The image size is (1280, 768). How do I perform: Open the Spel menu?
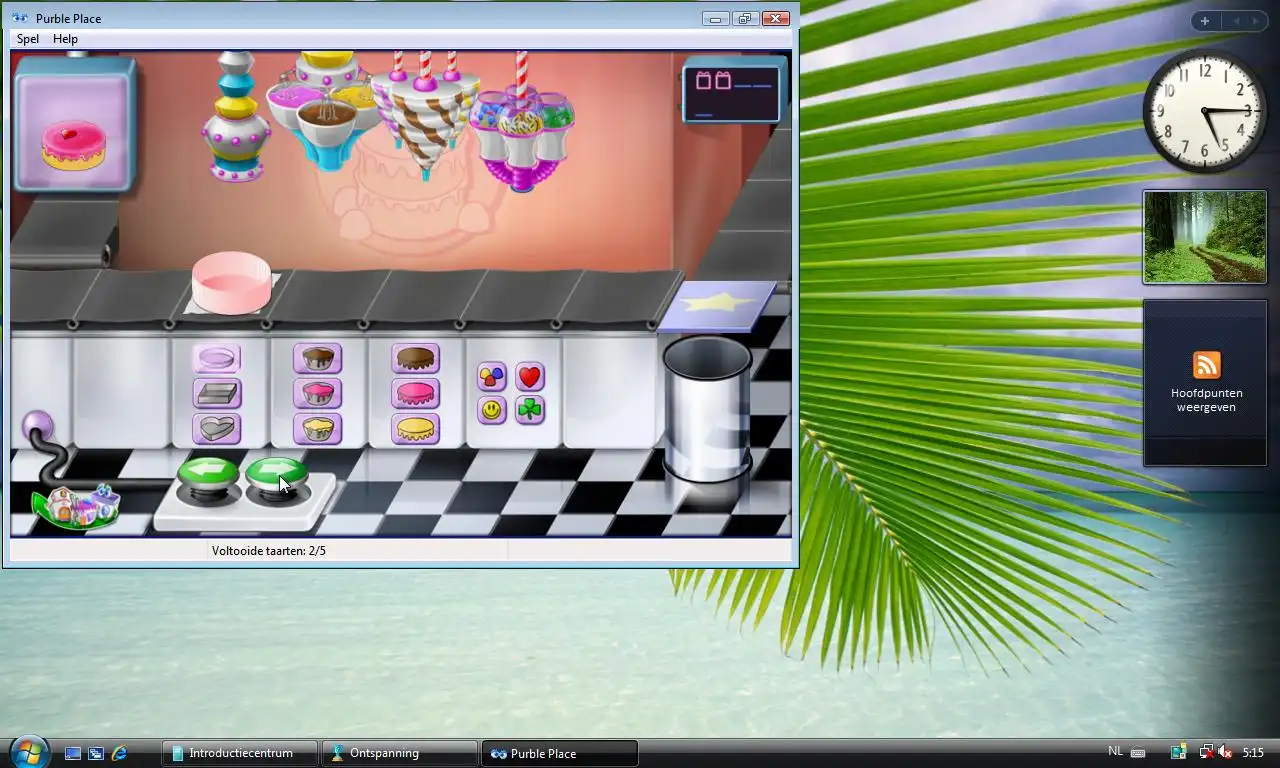tap(28, 39)
